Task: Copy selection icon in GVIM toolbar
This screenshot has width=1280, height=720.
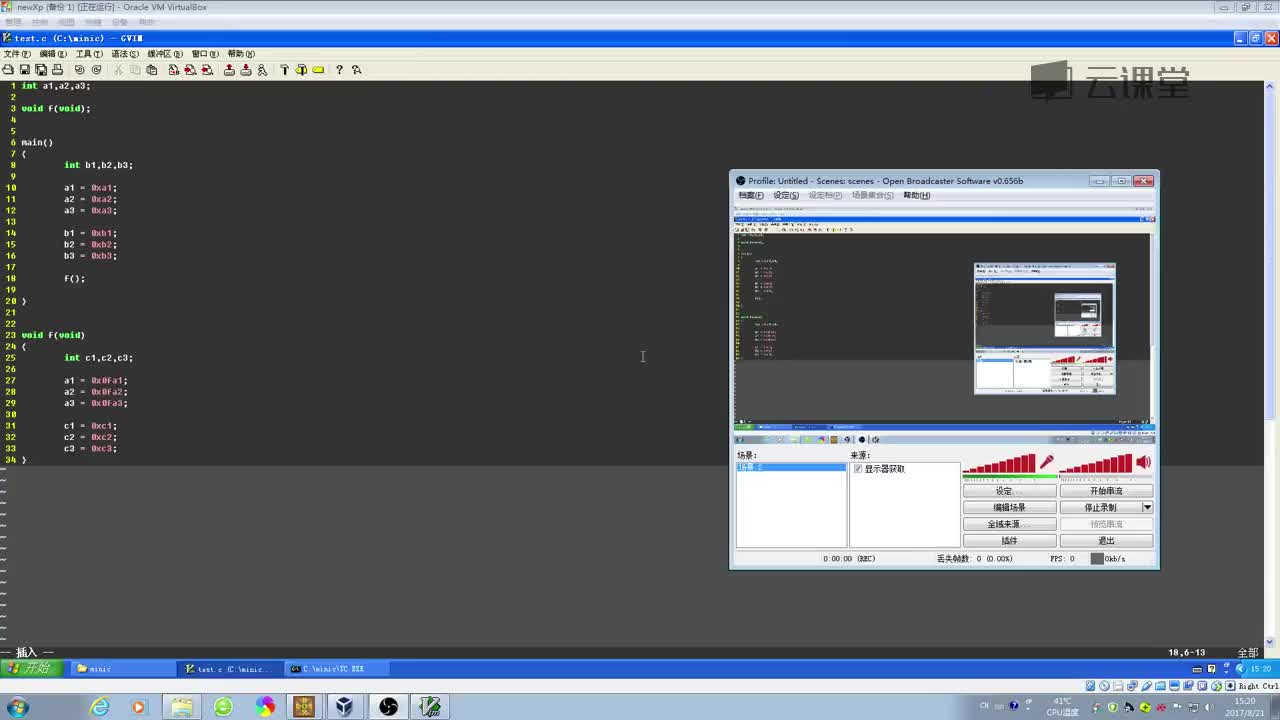Action: point(135,70)
